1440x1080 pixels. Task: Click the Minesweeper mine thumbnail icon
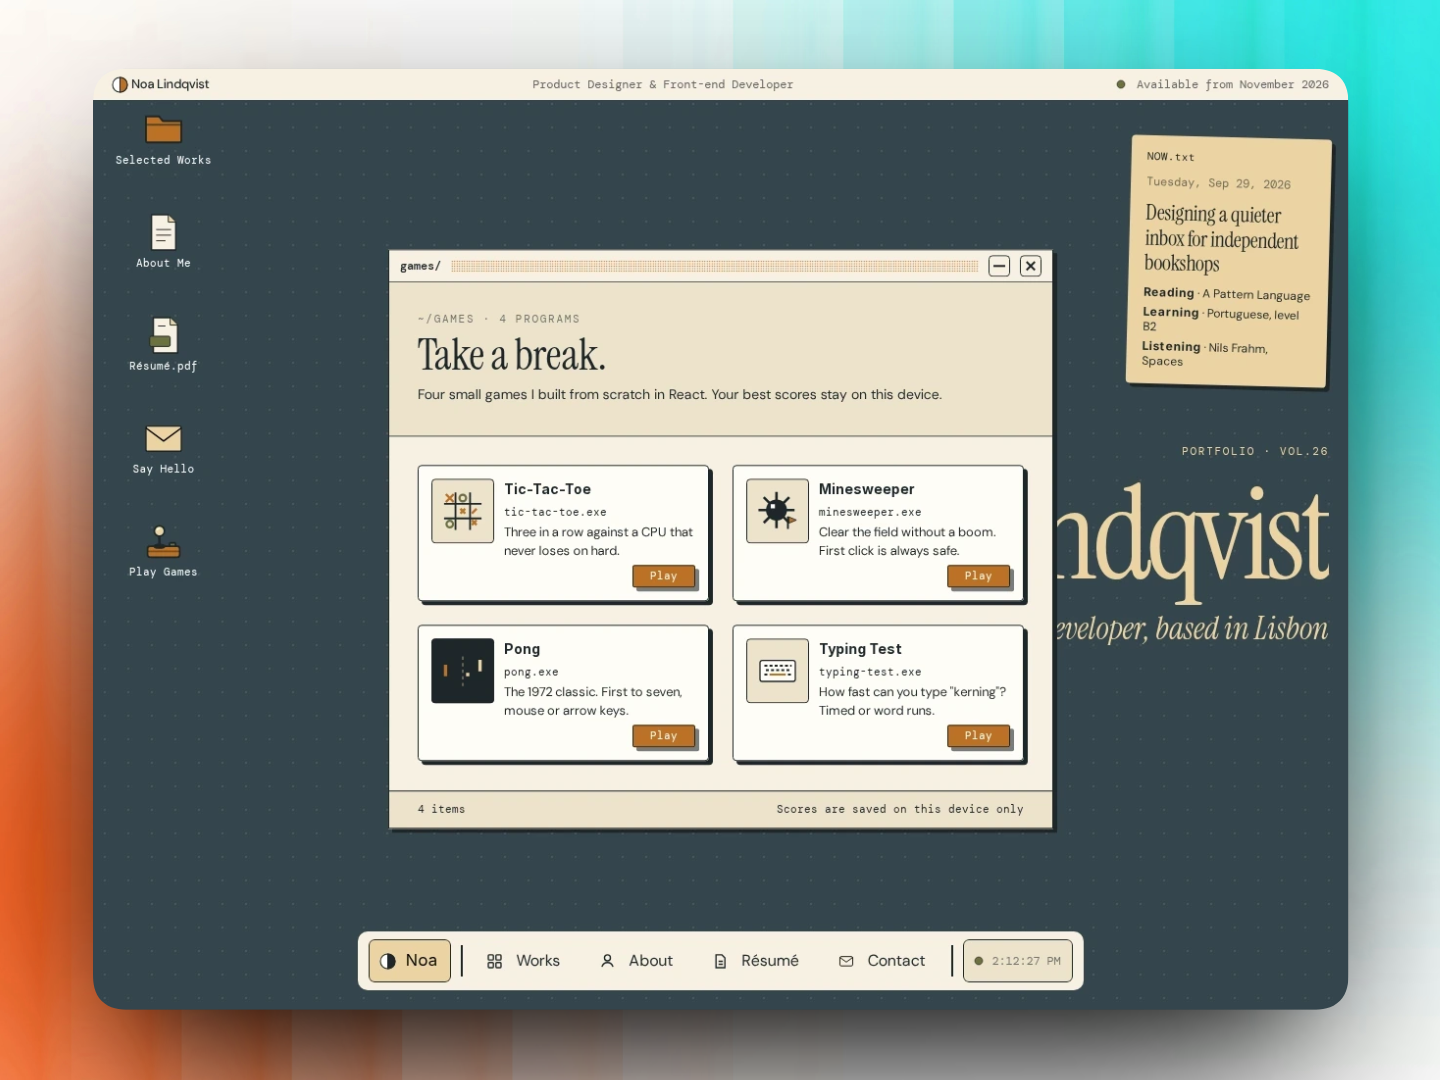click(777, 511)
